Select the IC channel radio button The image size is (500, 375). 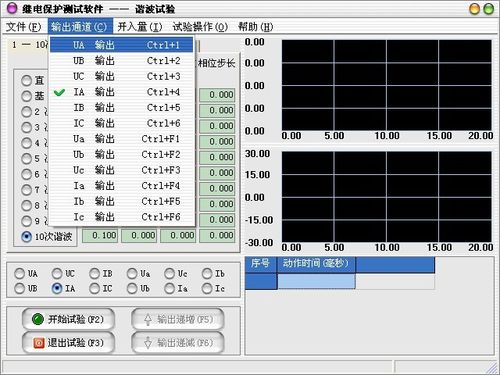point(94,288)
